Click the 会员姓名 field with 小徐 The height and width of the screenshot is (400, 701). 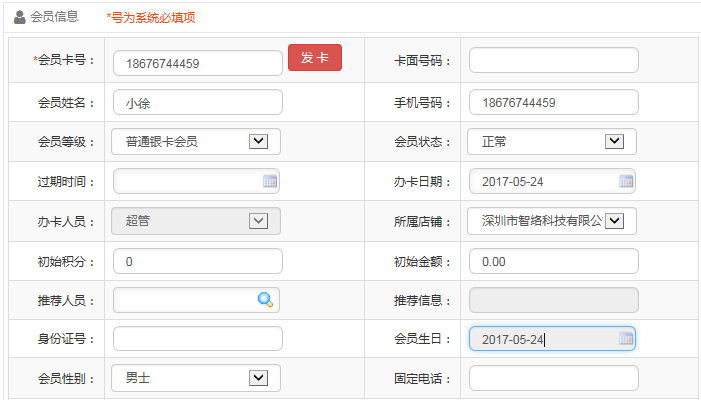(198, 102)
